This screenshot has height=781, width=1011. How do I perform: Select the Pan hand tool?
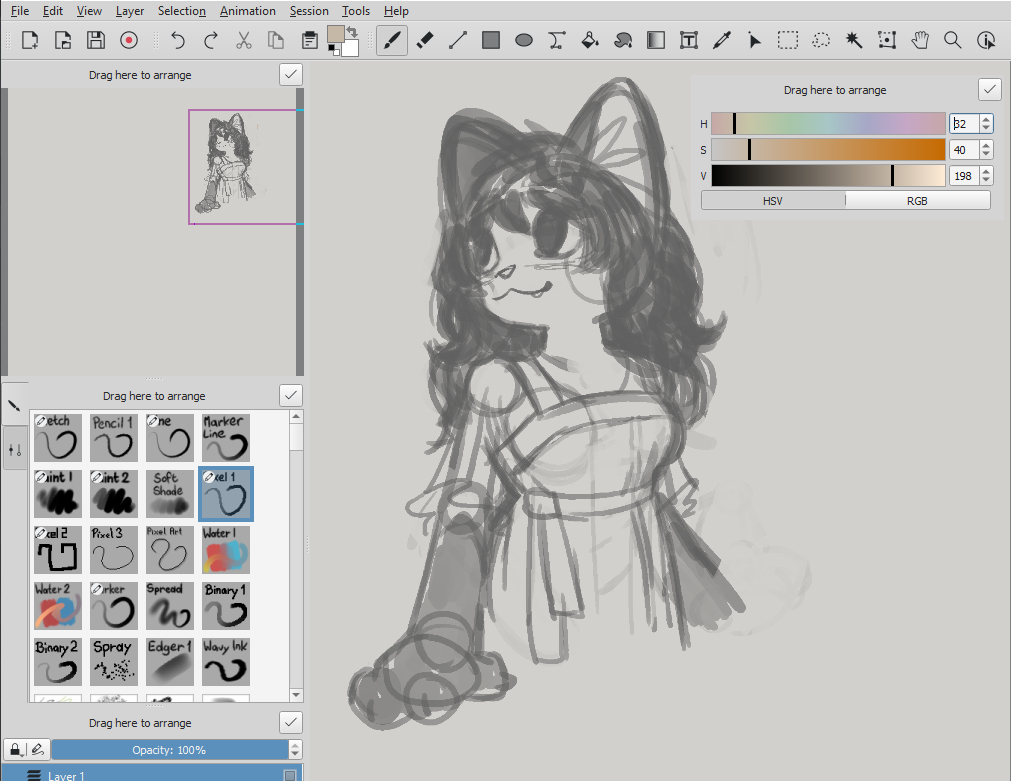coord(920,40)
